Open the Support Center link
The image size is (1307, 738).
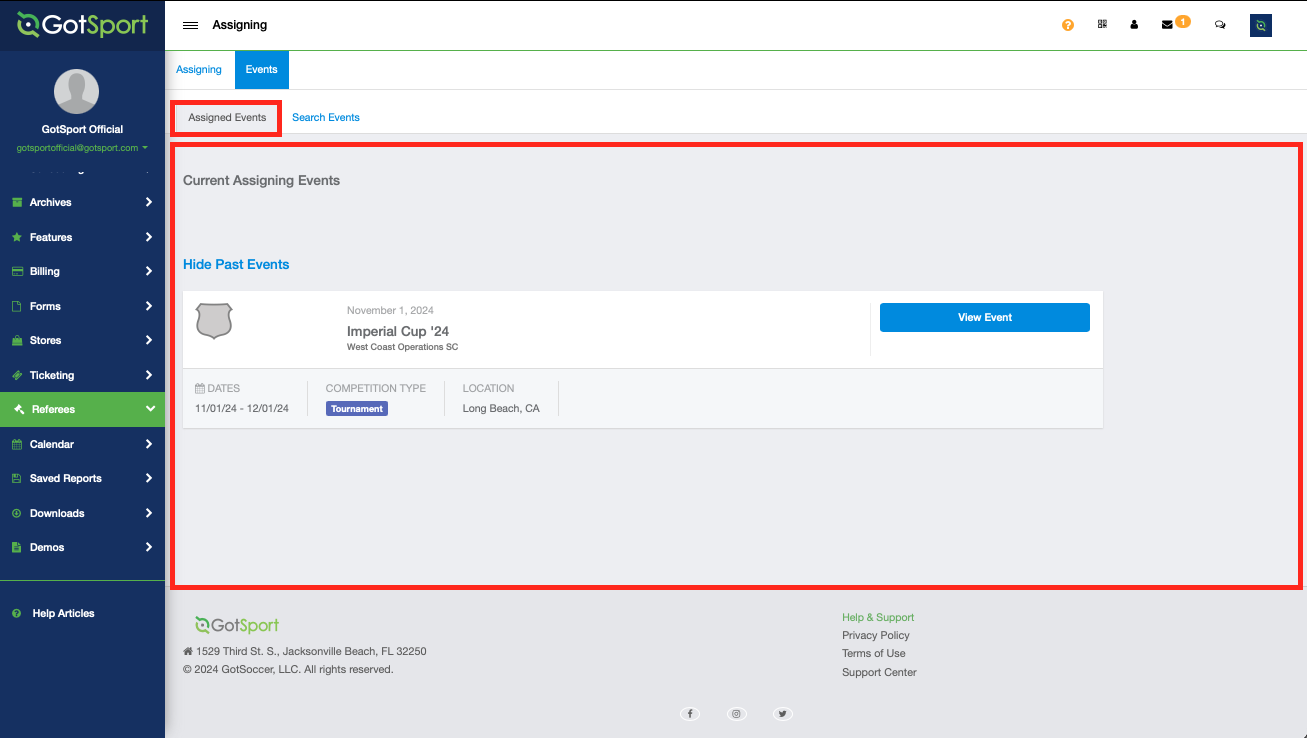point(879,672)
